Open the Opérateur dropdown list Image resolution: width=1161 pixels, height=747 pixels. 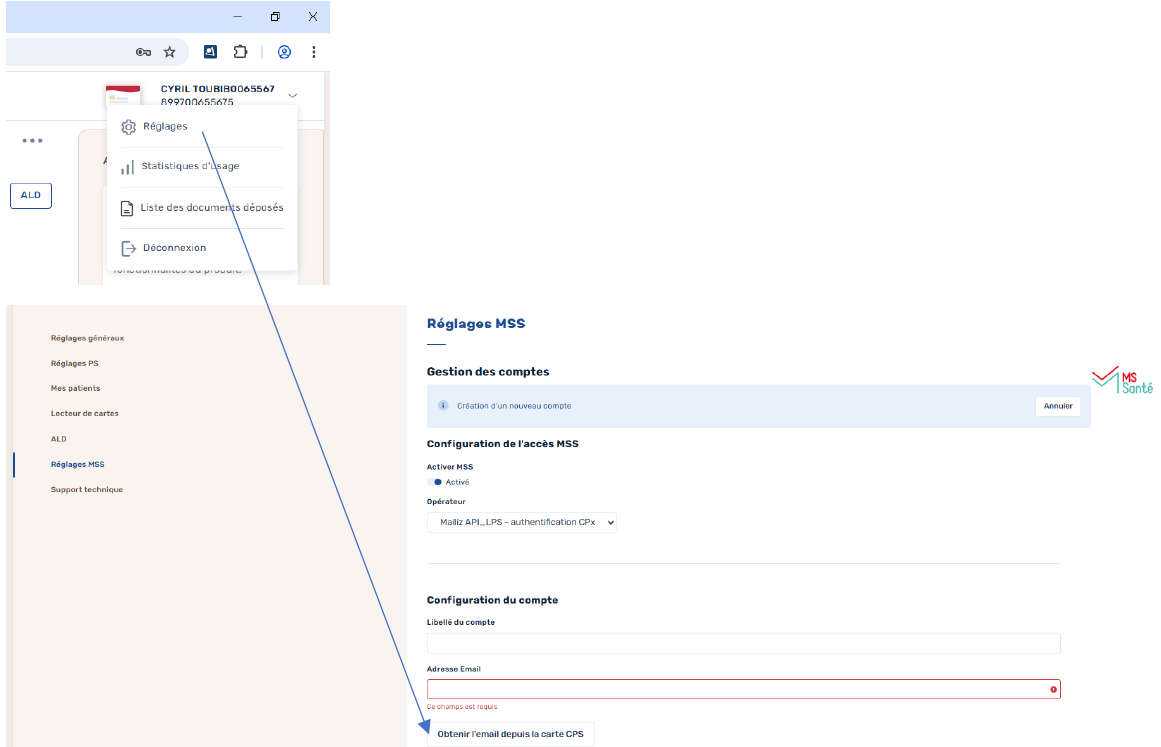[522, 522]
